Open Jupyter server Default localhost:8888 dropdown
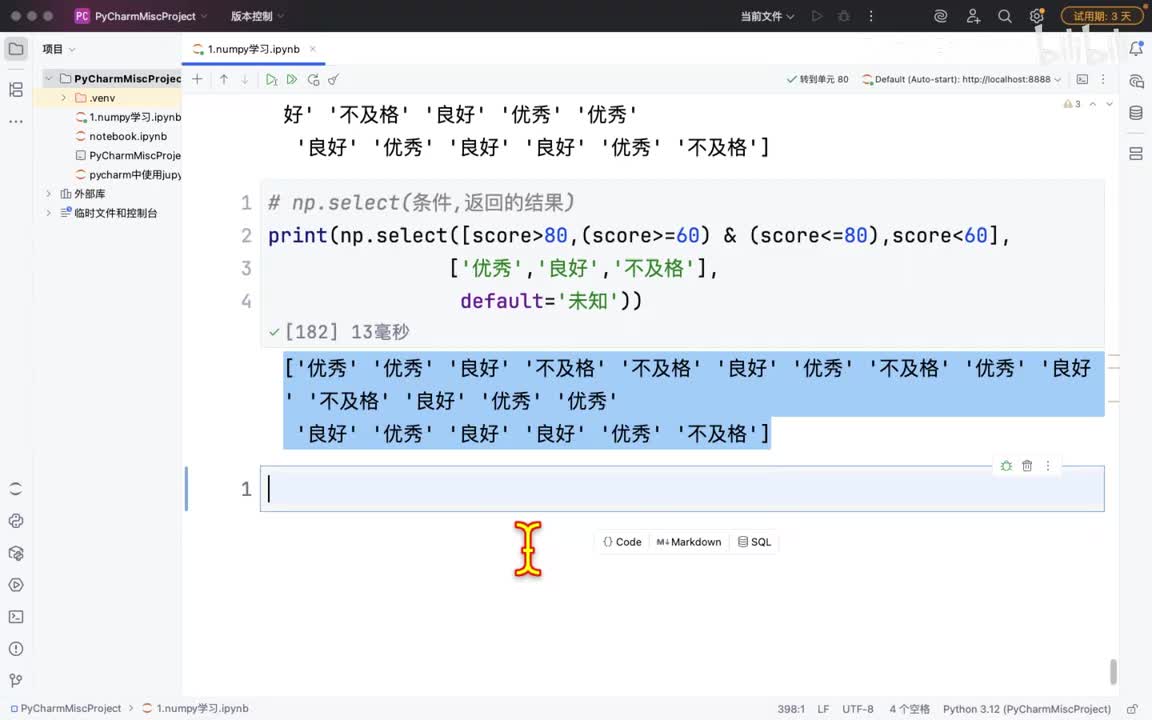 click(961, 79)
